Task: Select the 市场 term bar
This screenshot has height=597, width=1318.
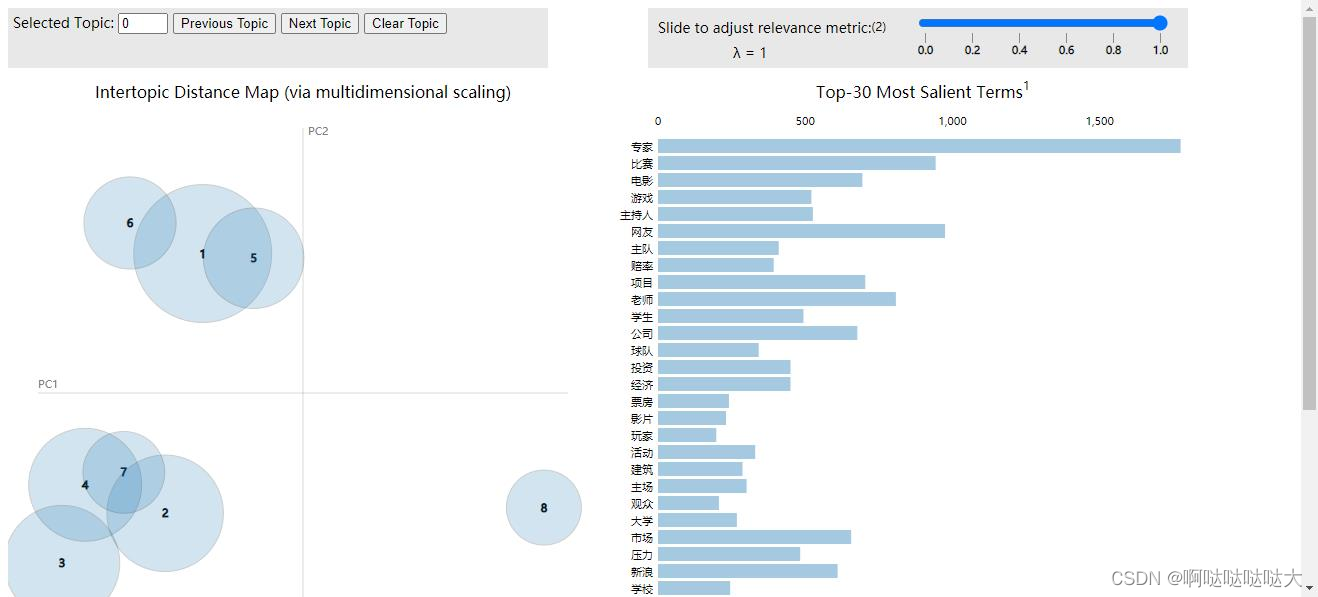Action: tap(754, 537)
